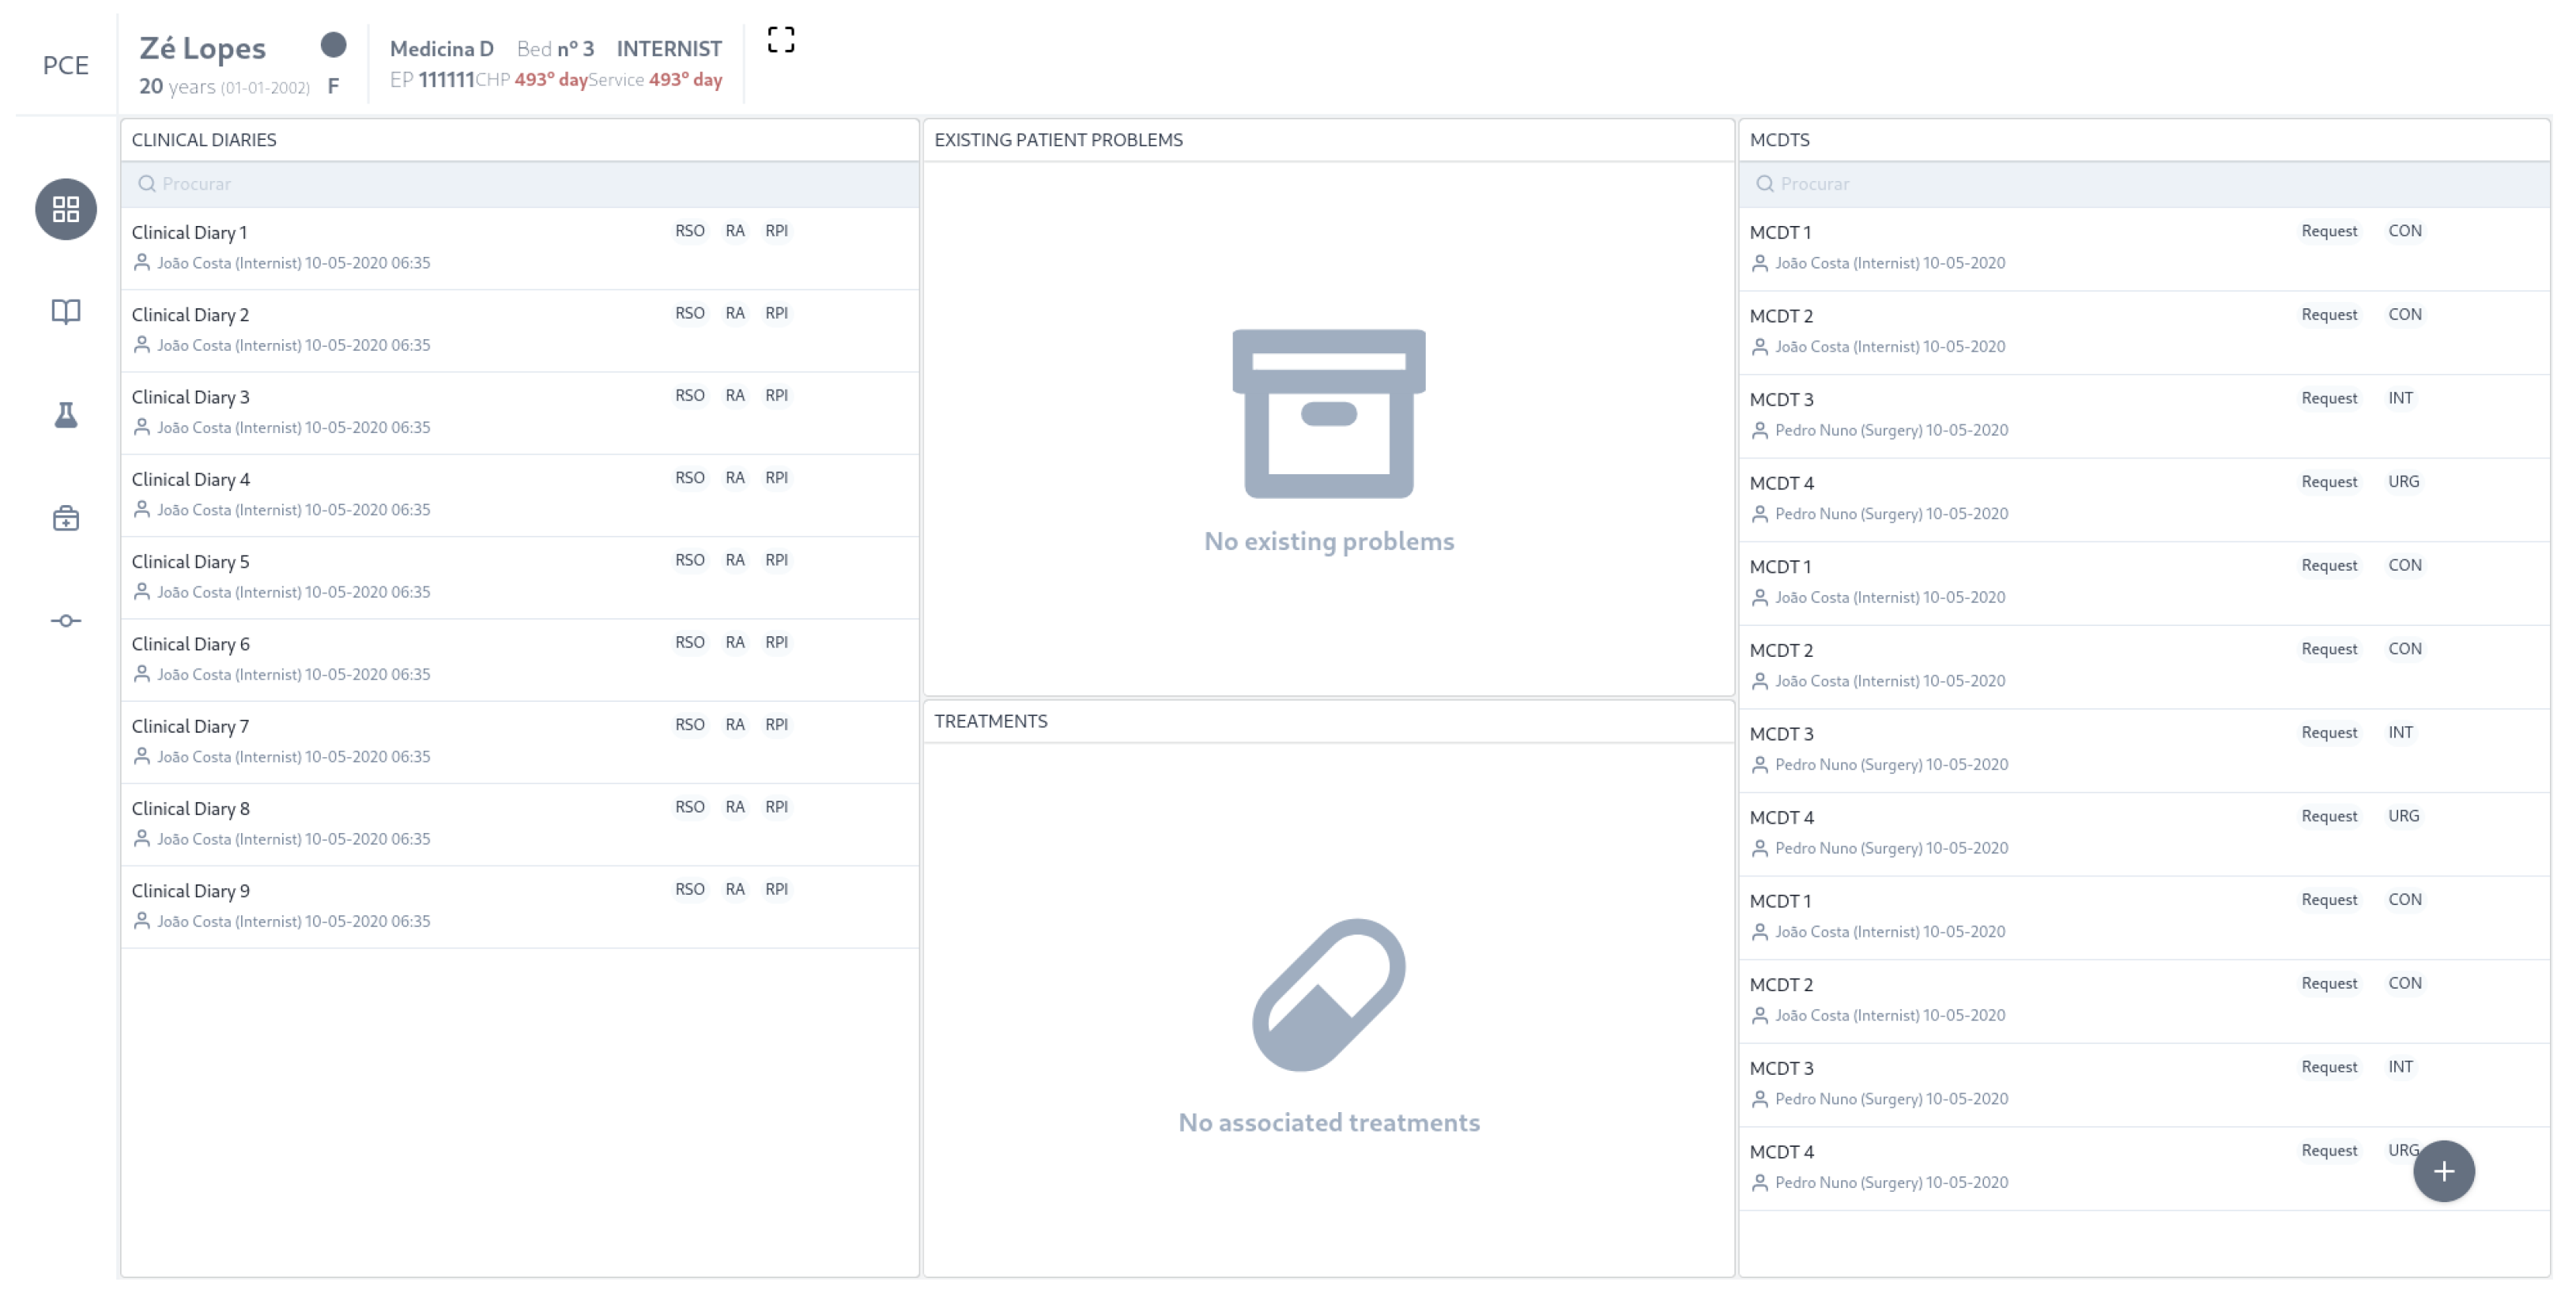This screenshot has height=1297, width=2576.
Task: Open Clinical Diary 9 entry
Action: point(520,907)
